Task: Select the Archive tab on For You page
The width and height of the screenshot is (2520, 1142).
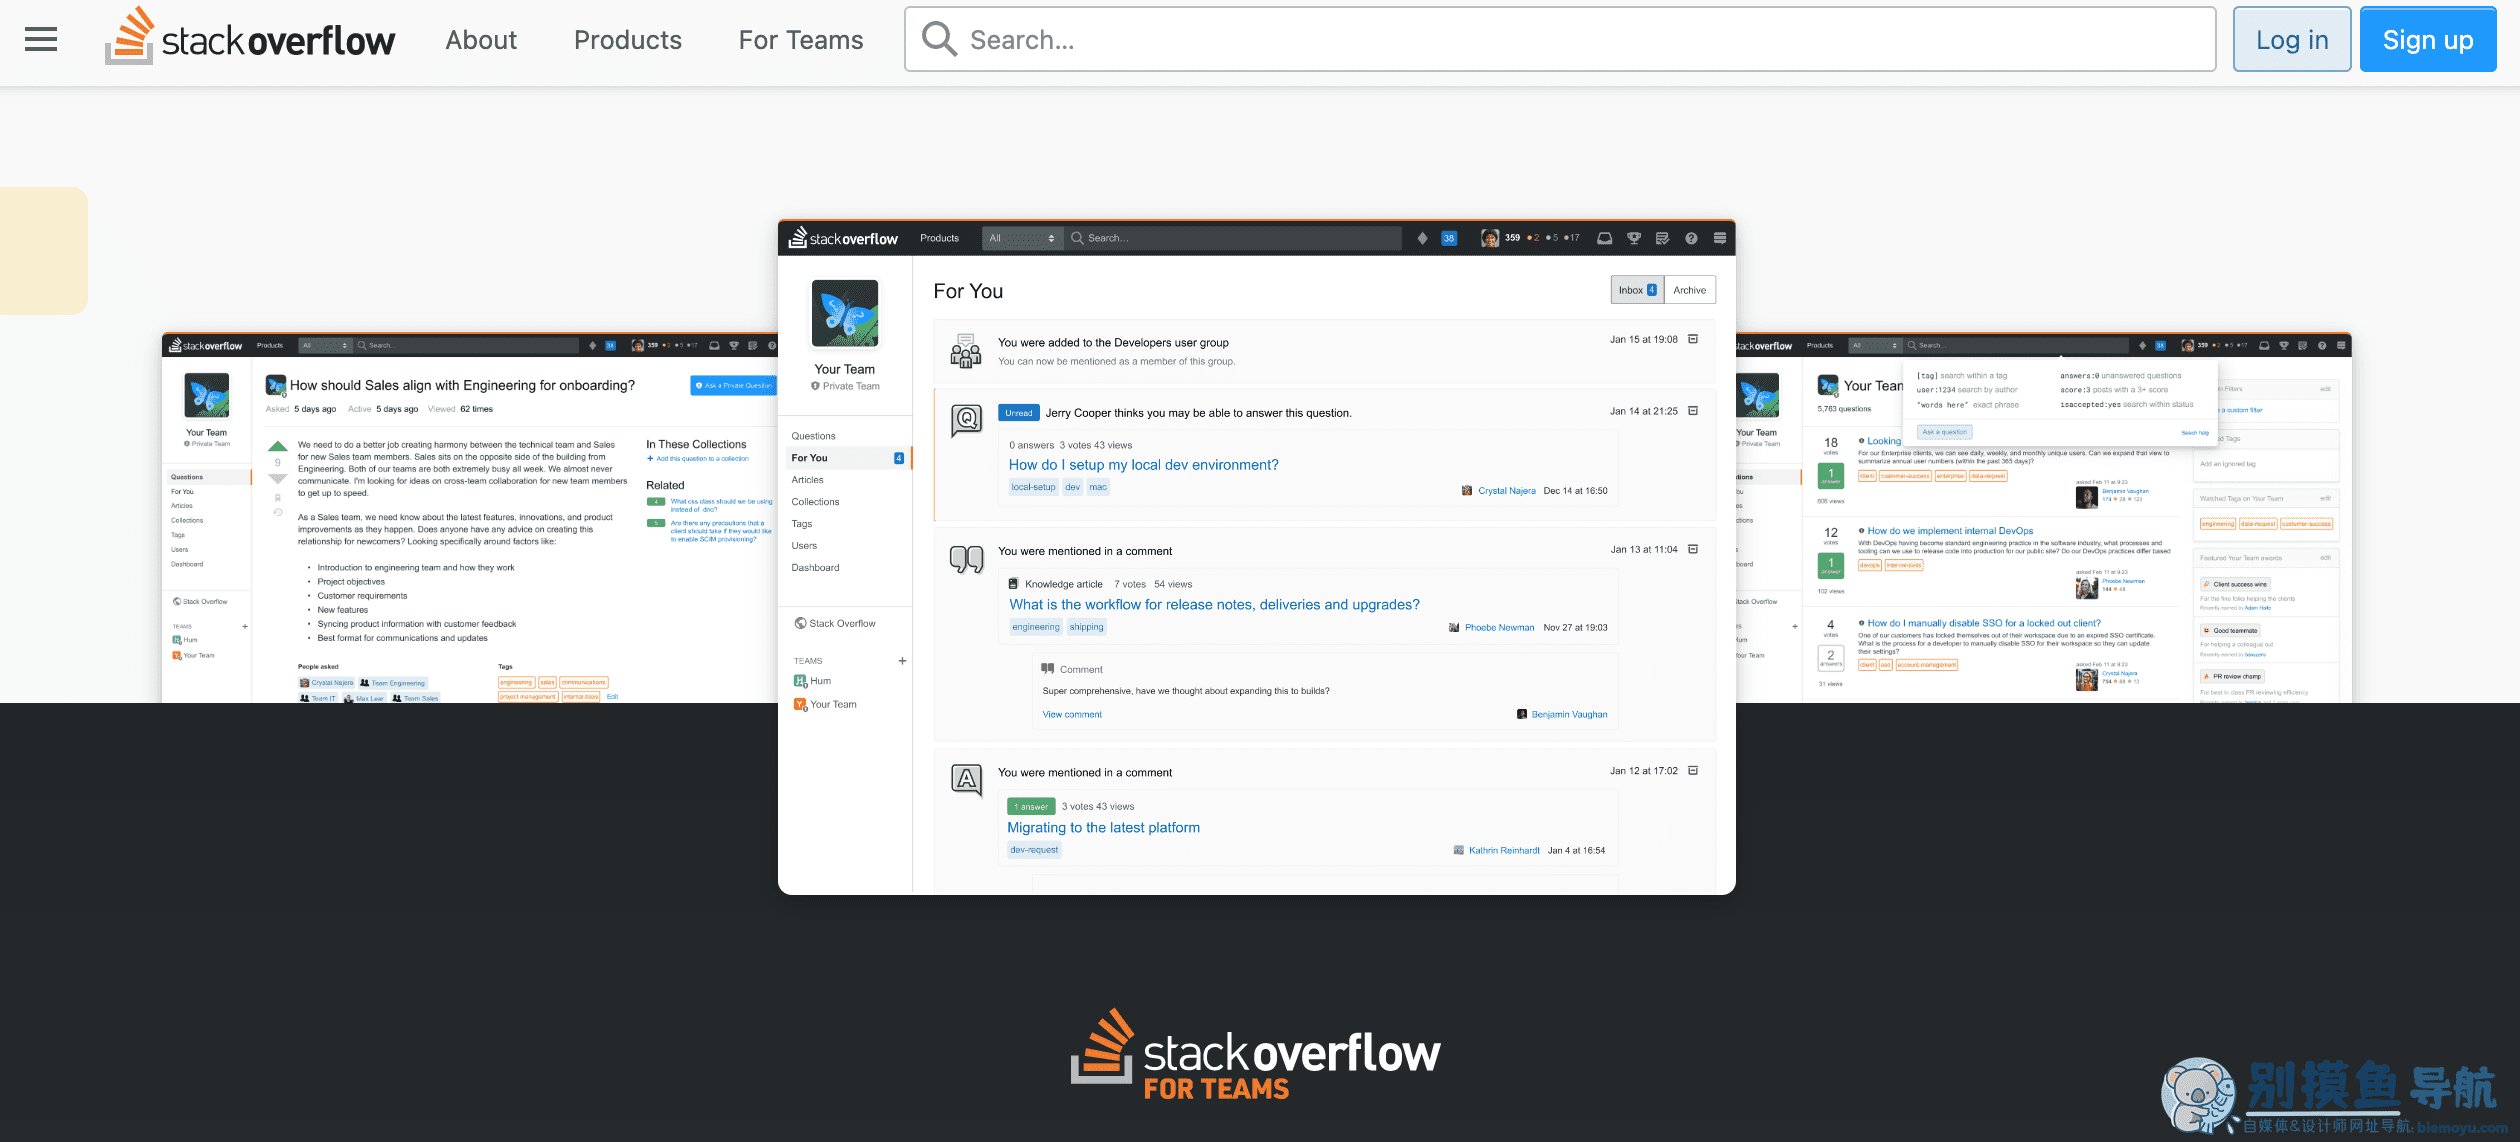Action: point(1690,290)
